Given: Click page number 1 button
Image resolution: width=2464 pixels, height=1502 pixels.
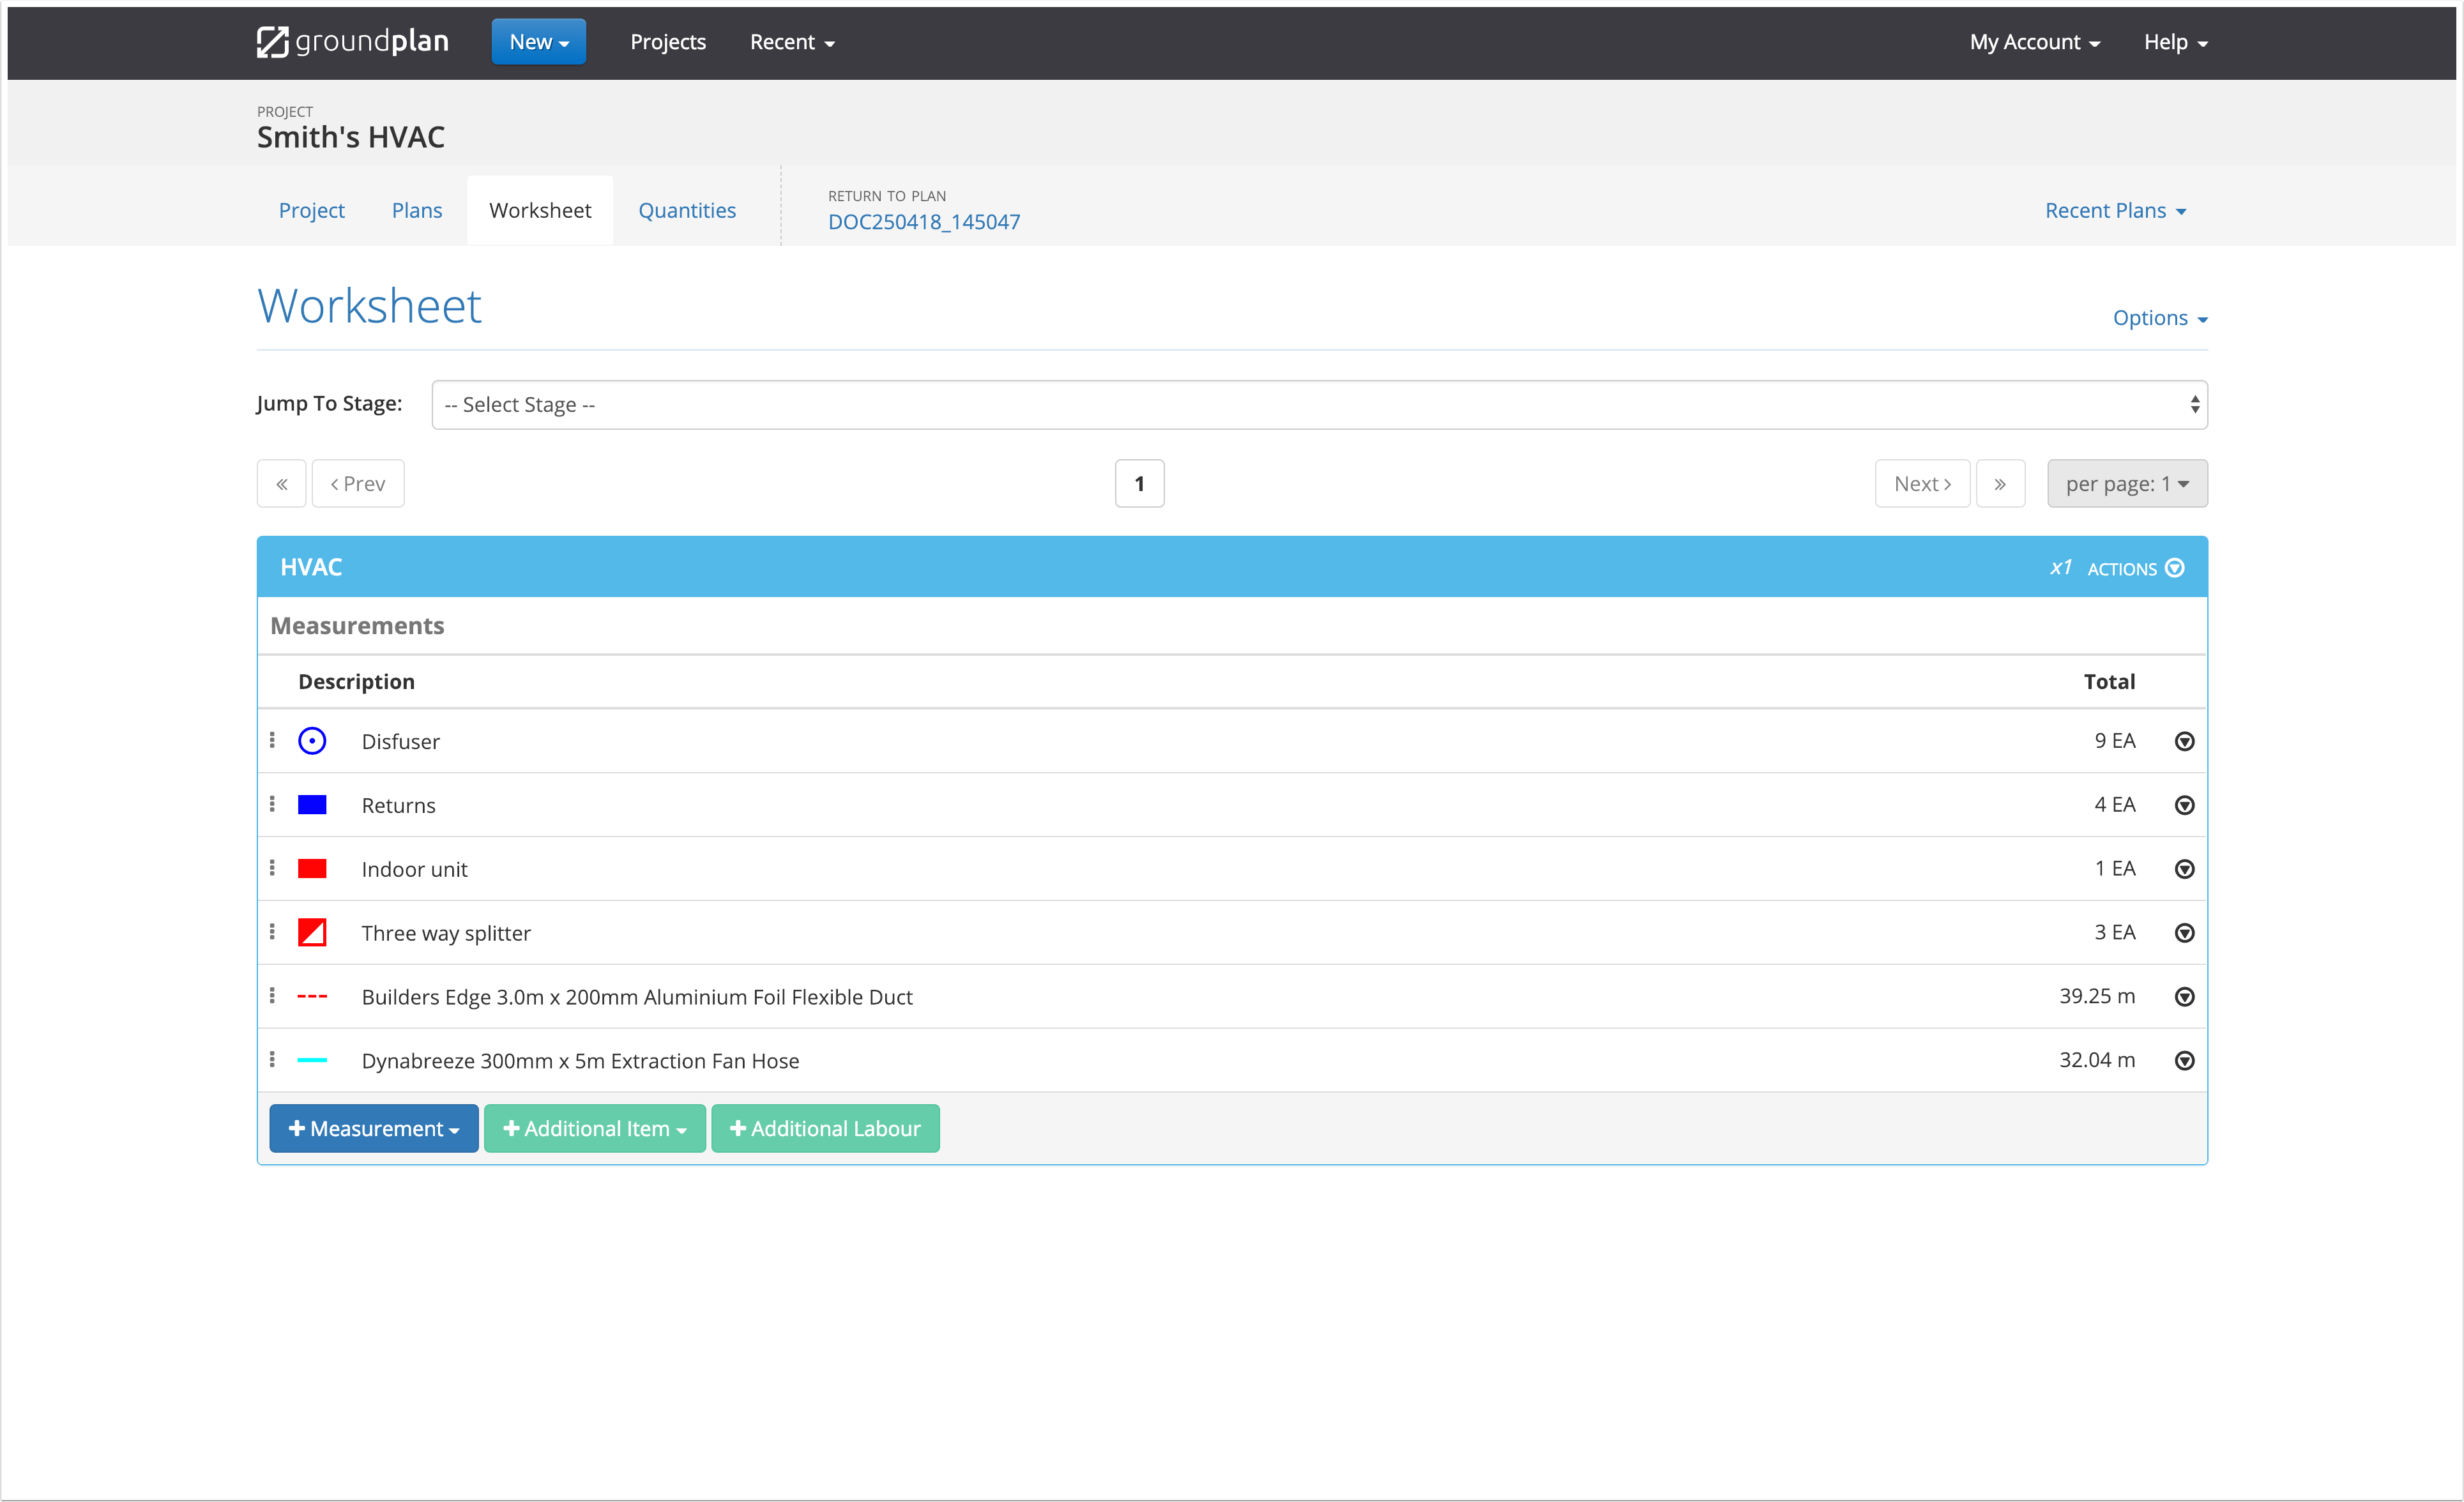Looking at the screenshot, I should [x=1139, y=484].
